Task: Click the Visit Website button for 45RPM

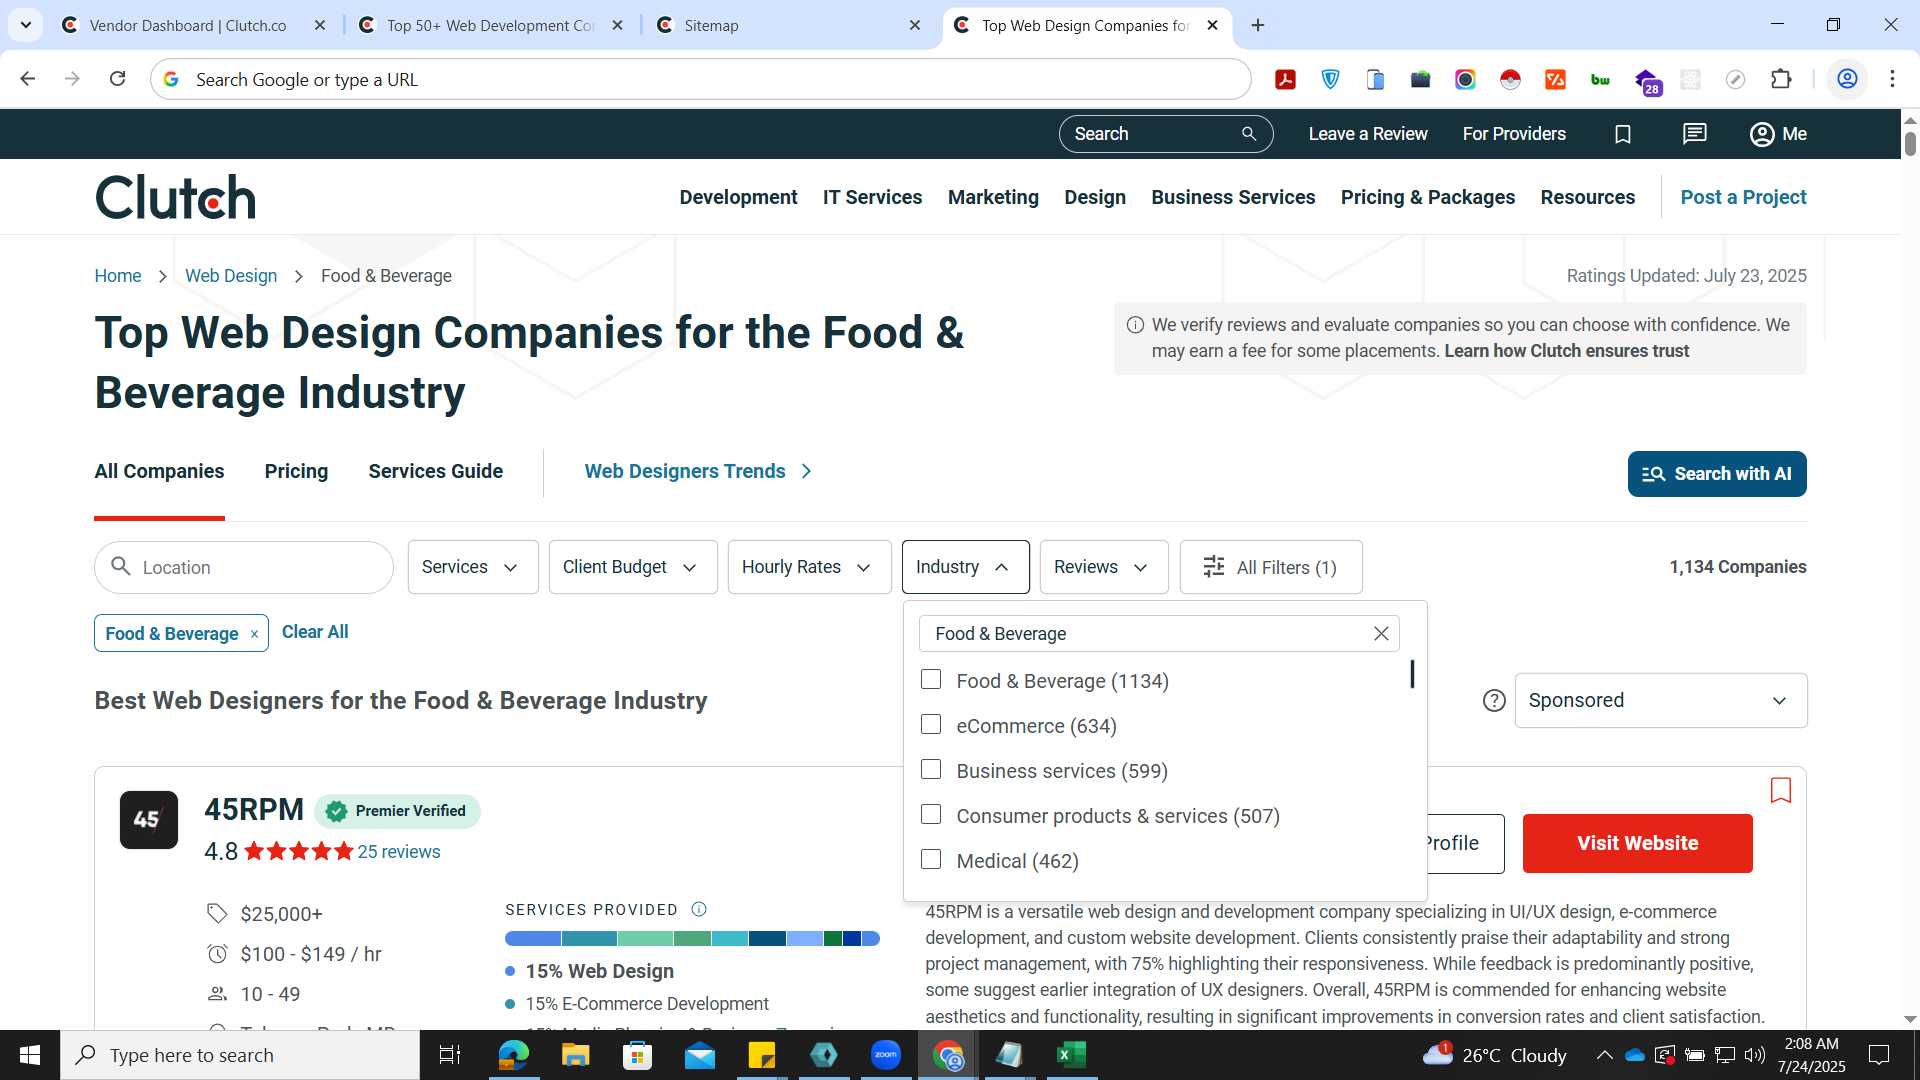Action: pyautogui.click(x=1637, y=844)
